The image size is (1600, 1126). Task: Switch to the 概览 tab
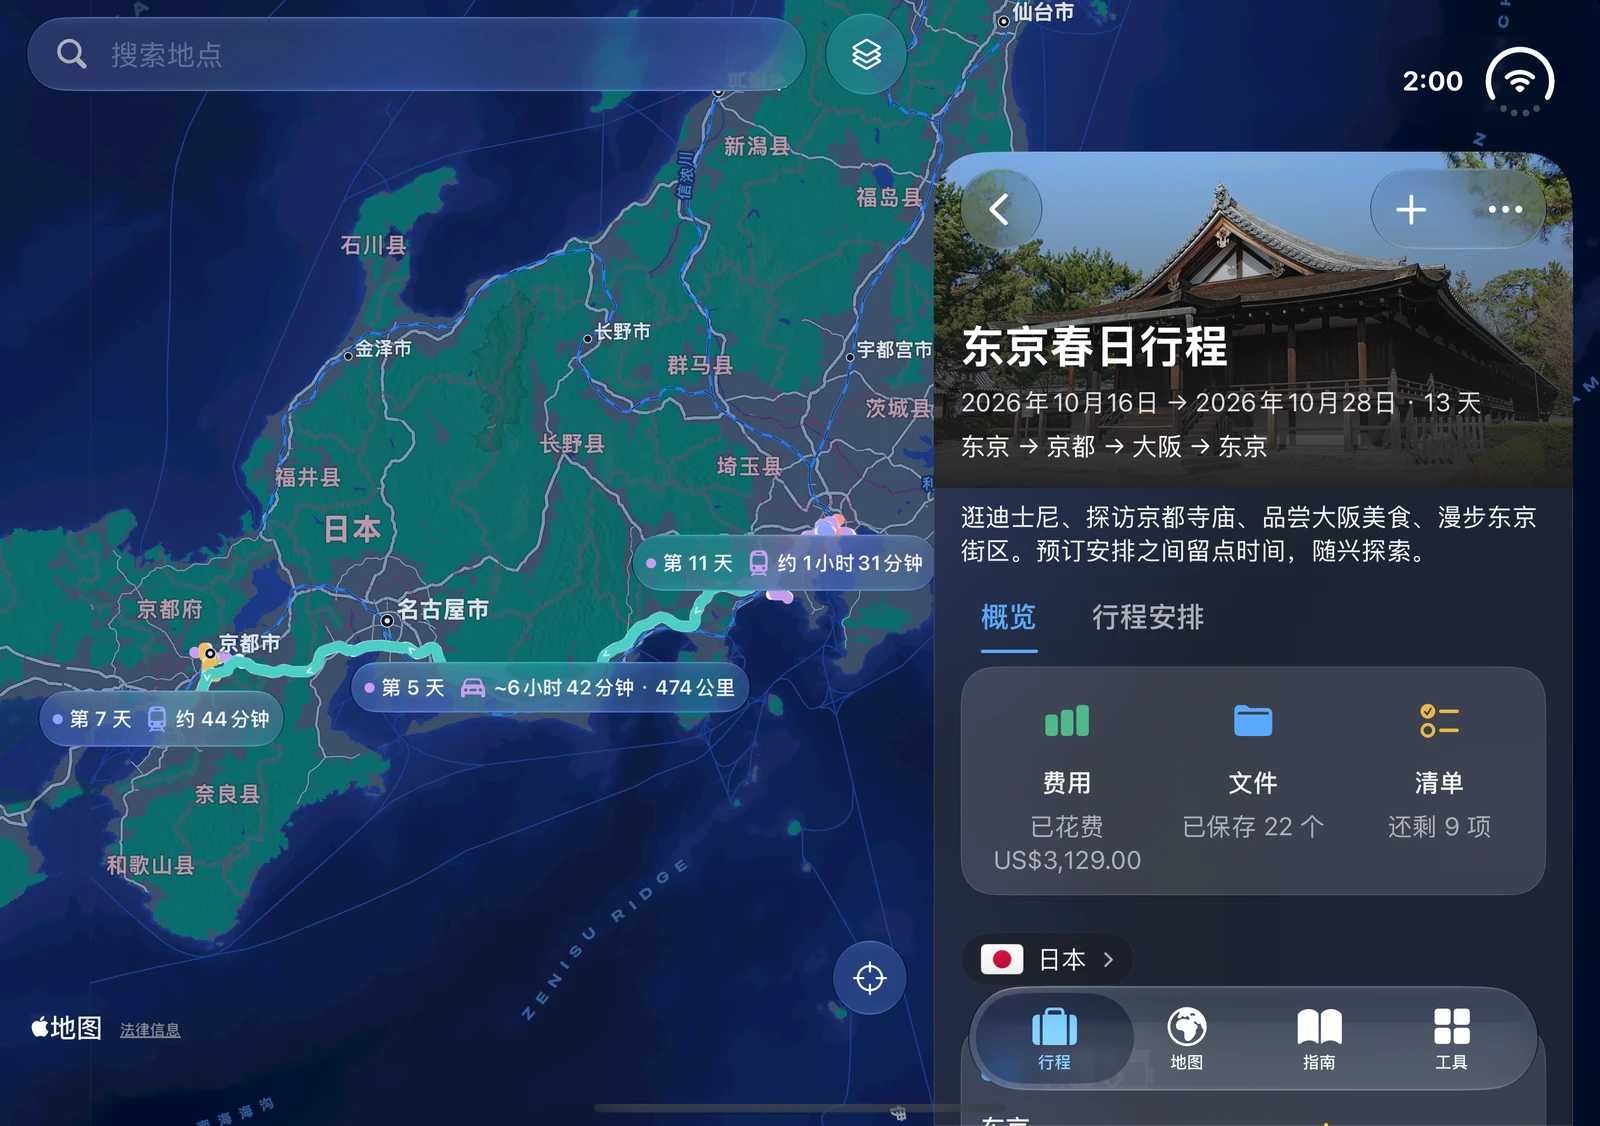coord(1008,617)
